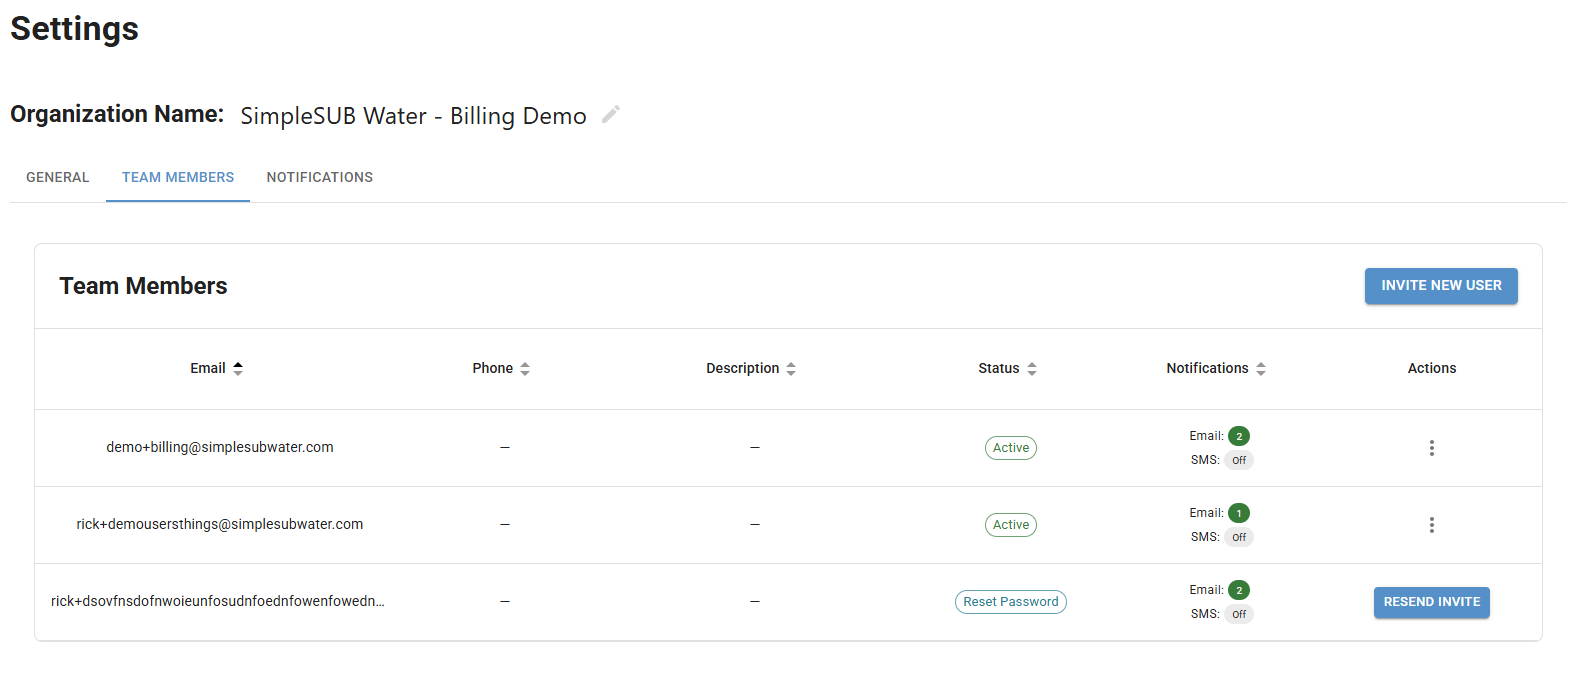Click email notification count for demo+billing

(x=1239, y=436)
